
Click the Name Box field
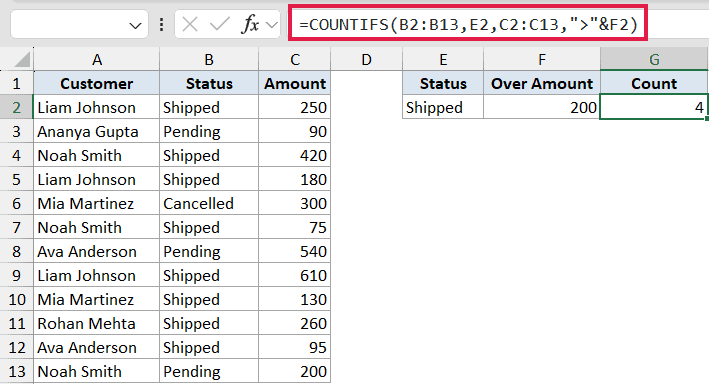[x=79, y=24]
